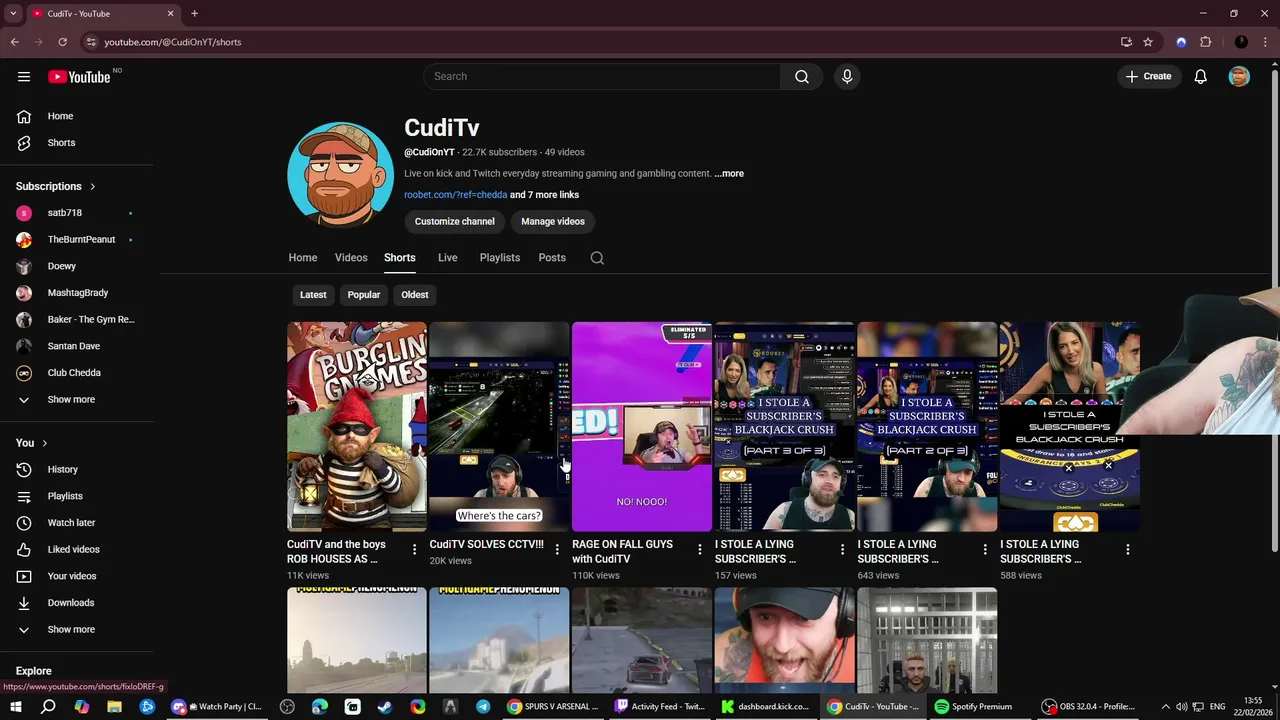The image size is (1280, 720).
Task: Switch to the Posts tab
Action: tap(552, 258)
